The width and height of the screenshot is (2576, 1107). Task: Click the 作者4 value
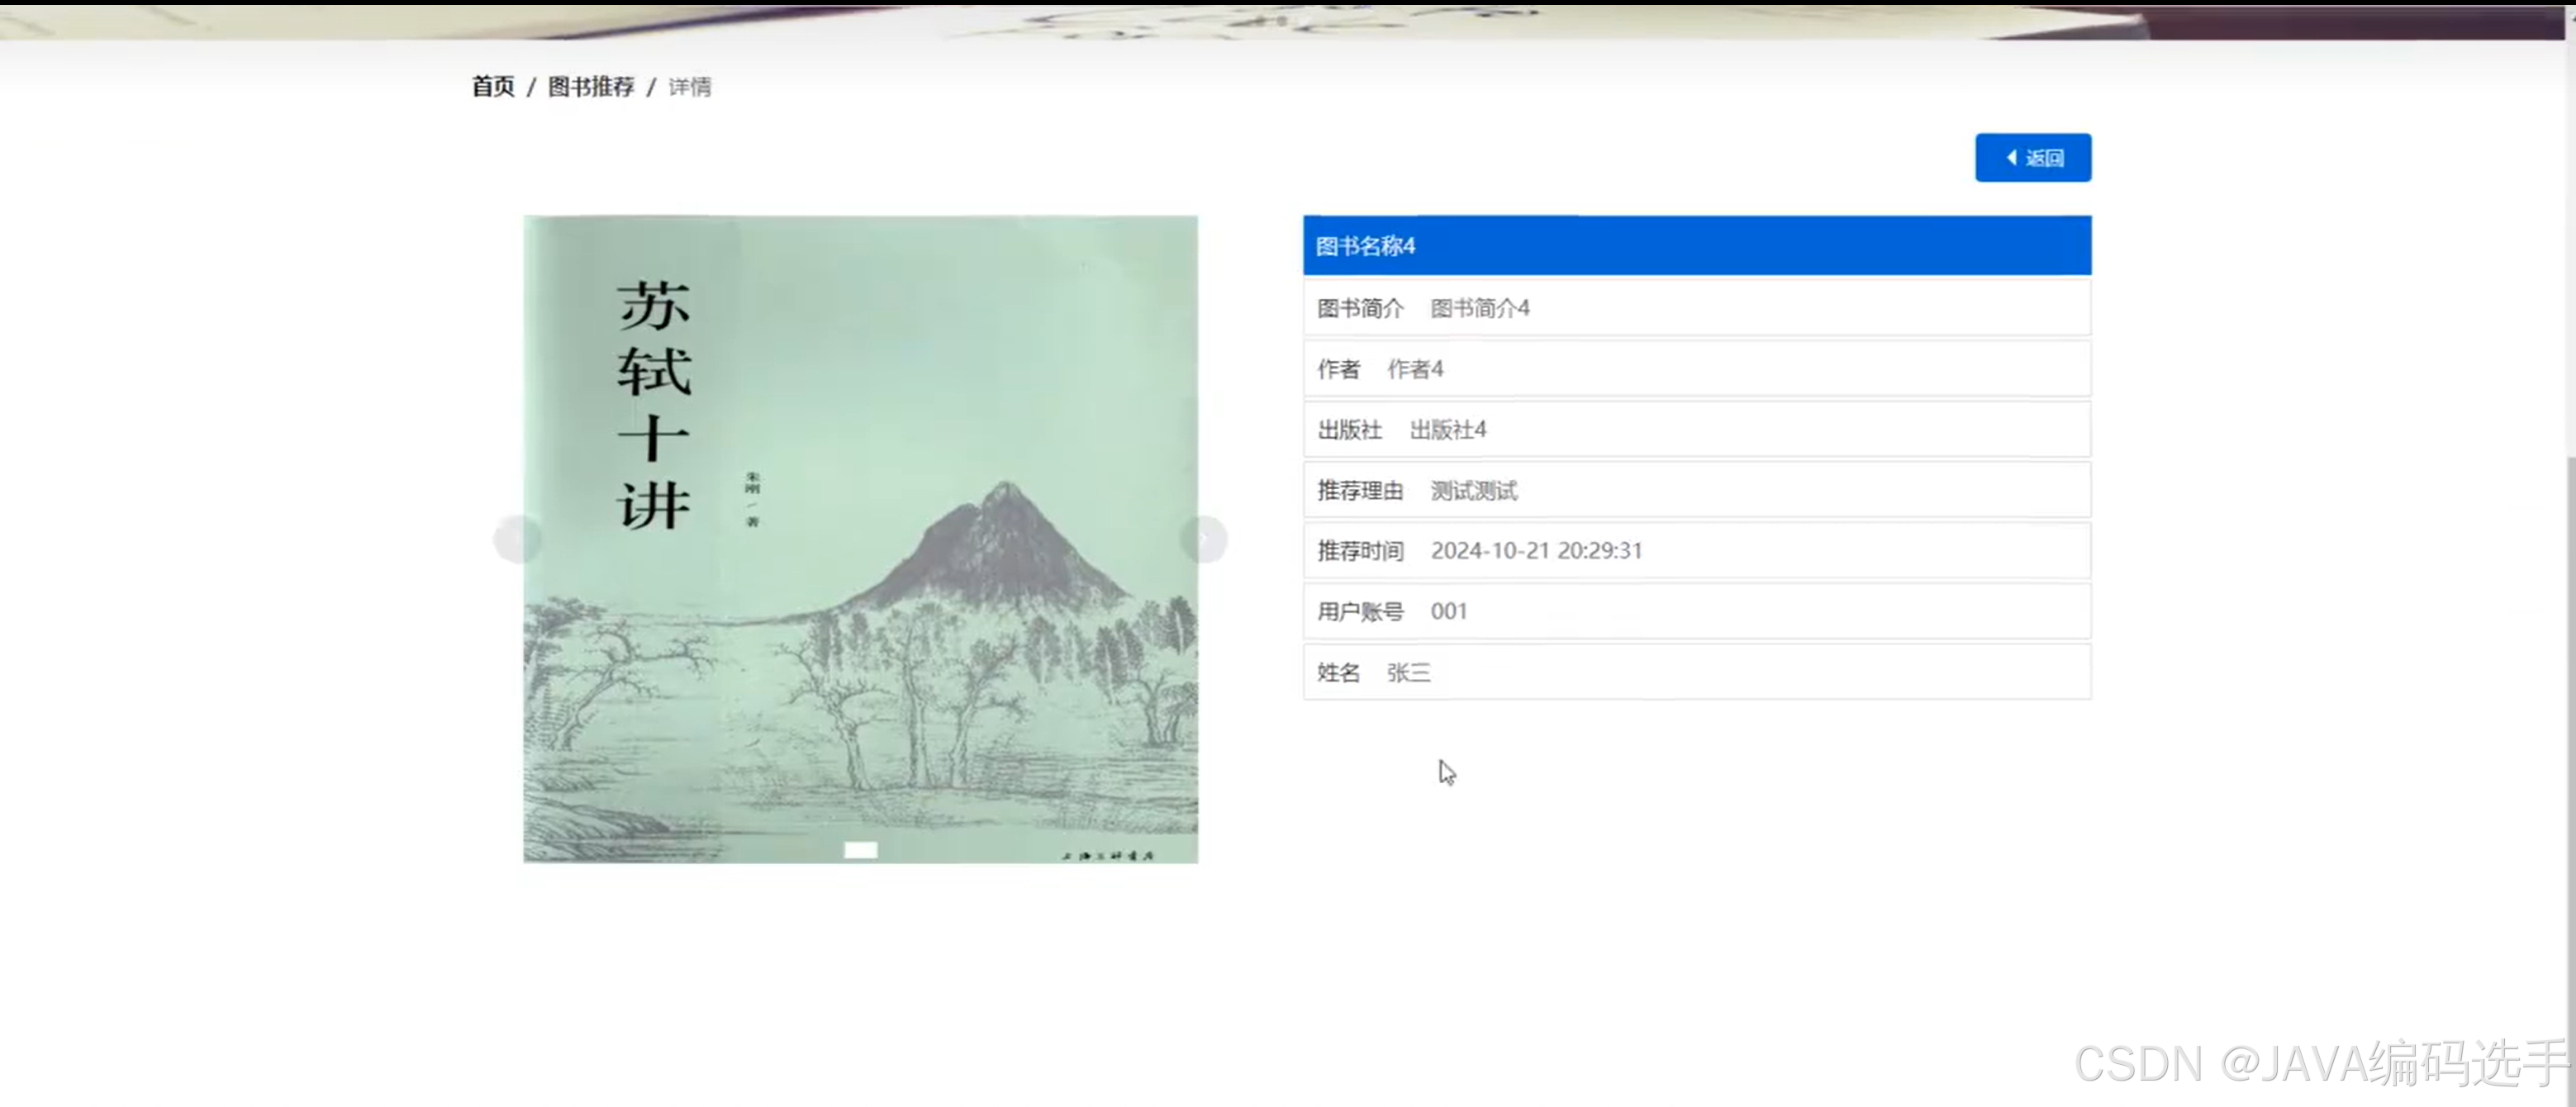(1414, 370)
